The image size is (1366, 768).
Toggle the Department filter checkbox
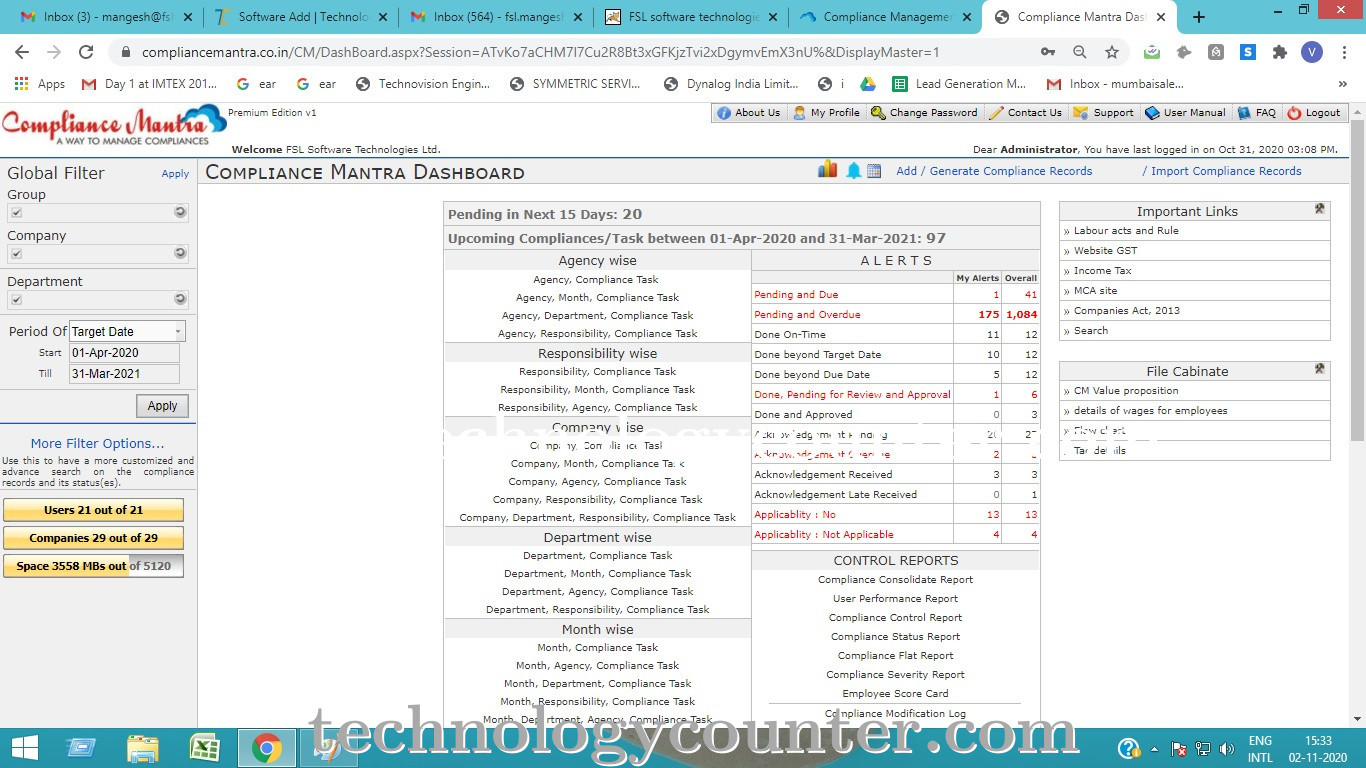(16, 300)
